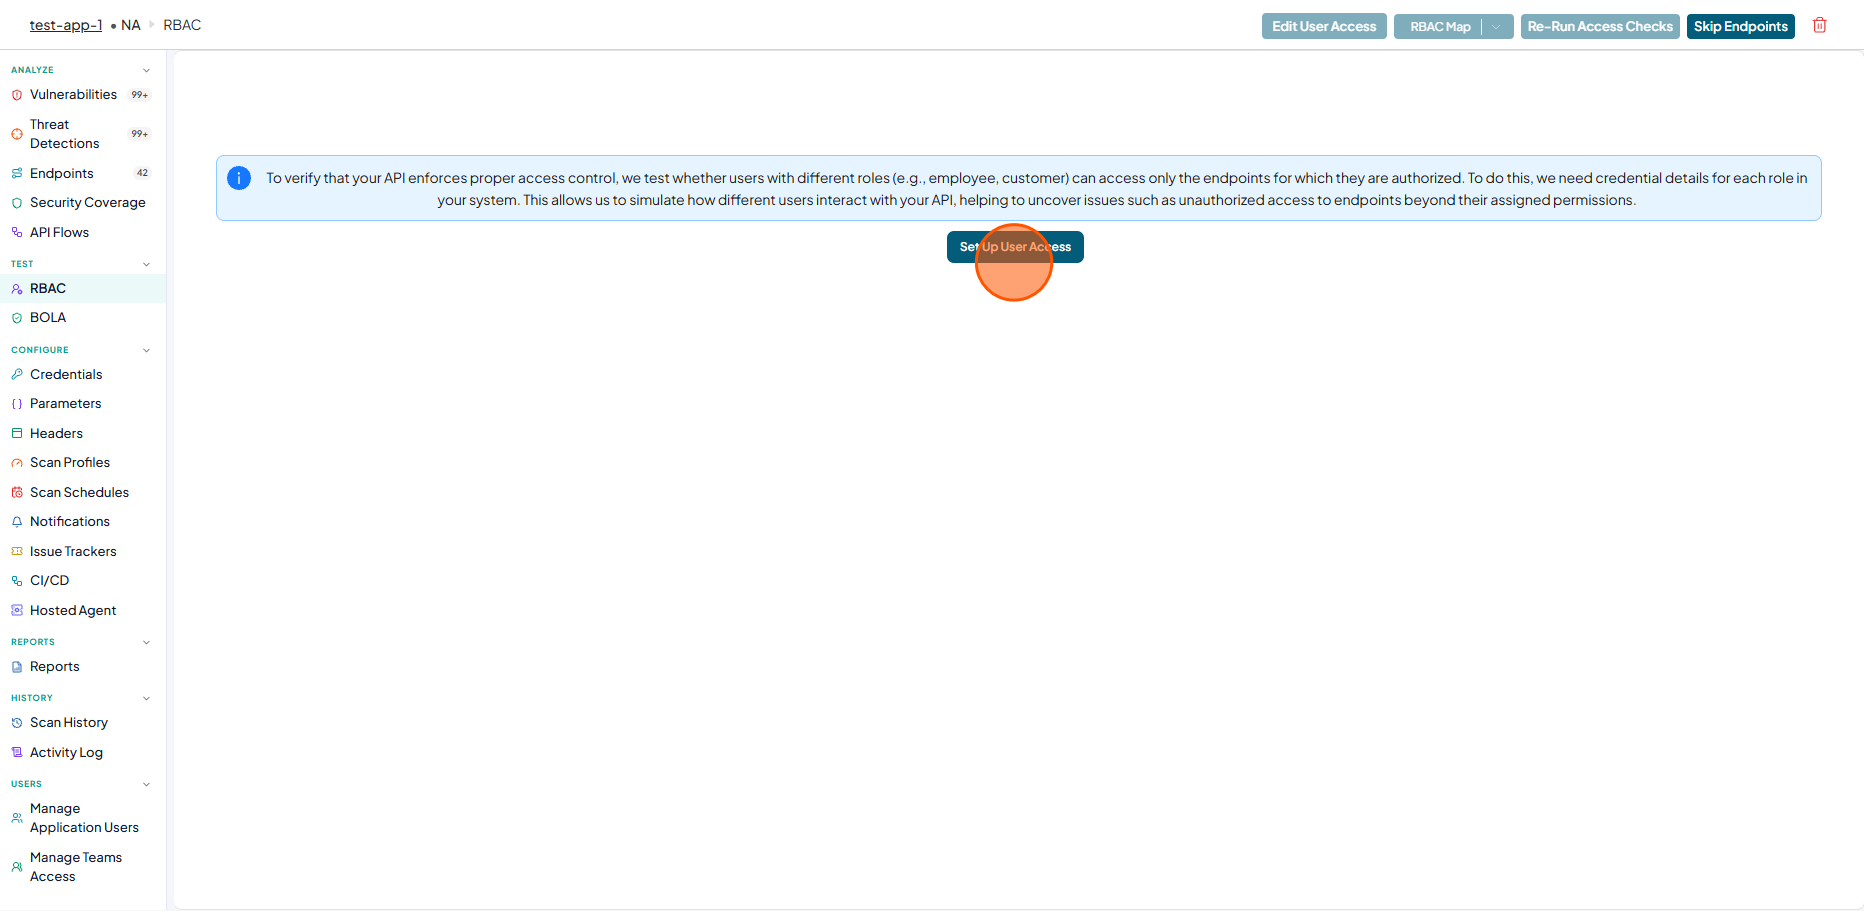Click the Activity Log icon
Screen dimensions: 1864x911
(x=17, y=753)
